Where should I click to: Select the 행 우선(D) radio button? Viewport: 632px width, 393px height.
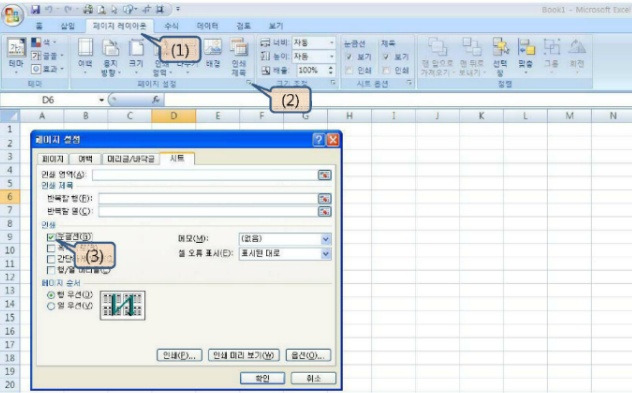(x=51, y=295)
